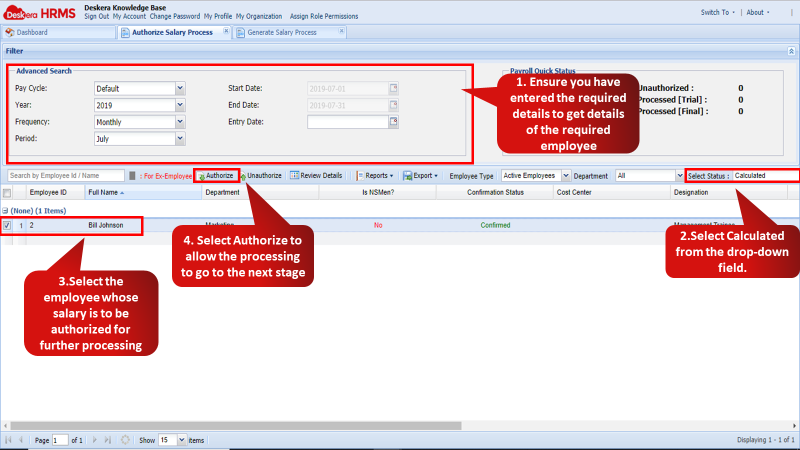Screen dimensions: 800x450
Task: Open the items-per-page dropdown
Action: click(x=182, y=440)
